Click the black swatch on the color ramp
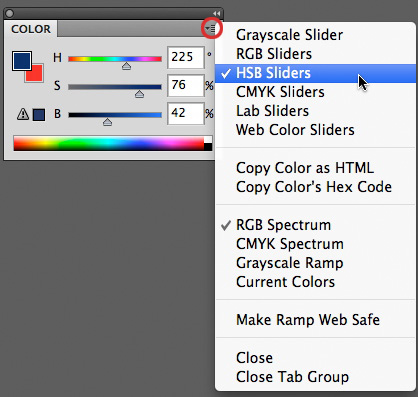Viewport: 418px width, 397px height. coord(208,147)
